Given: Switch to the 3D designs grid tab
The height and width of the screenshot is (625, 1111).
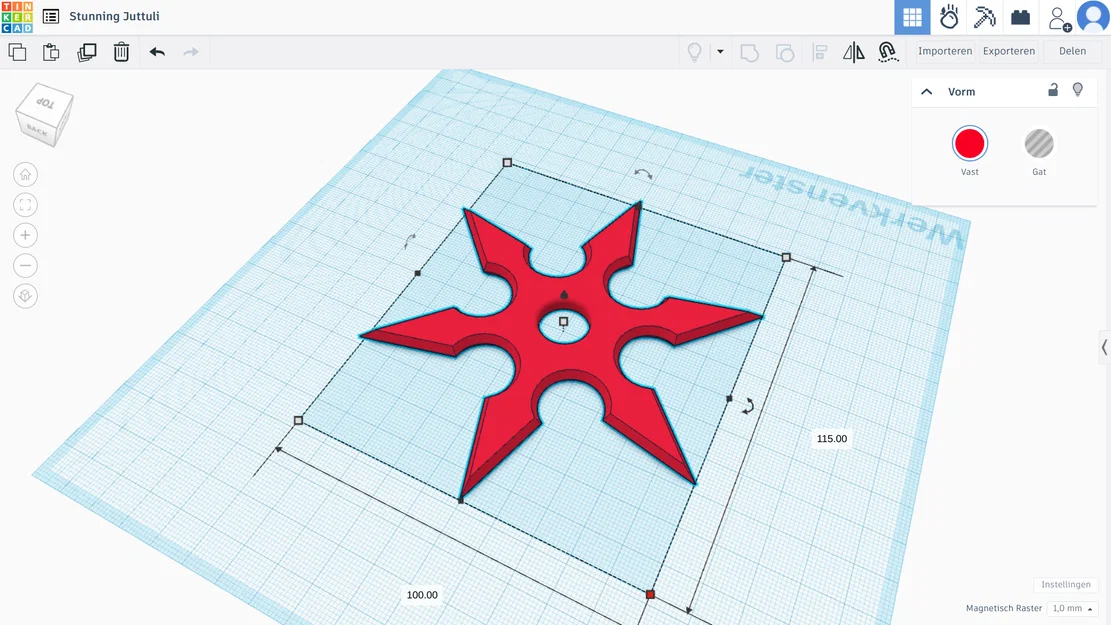Looking at the screenshot, I should point(911,17).
